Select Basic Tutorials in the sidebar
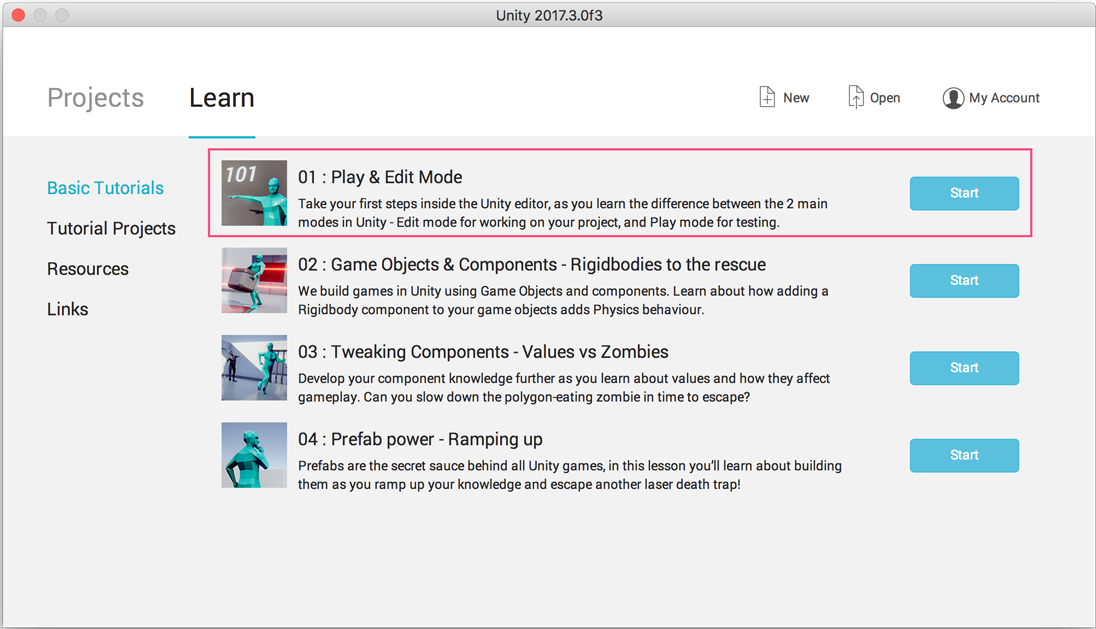The image size is (1096, 629). tap(105, 188)
